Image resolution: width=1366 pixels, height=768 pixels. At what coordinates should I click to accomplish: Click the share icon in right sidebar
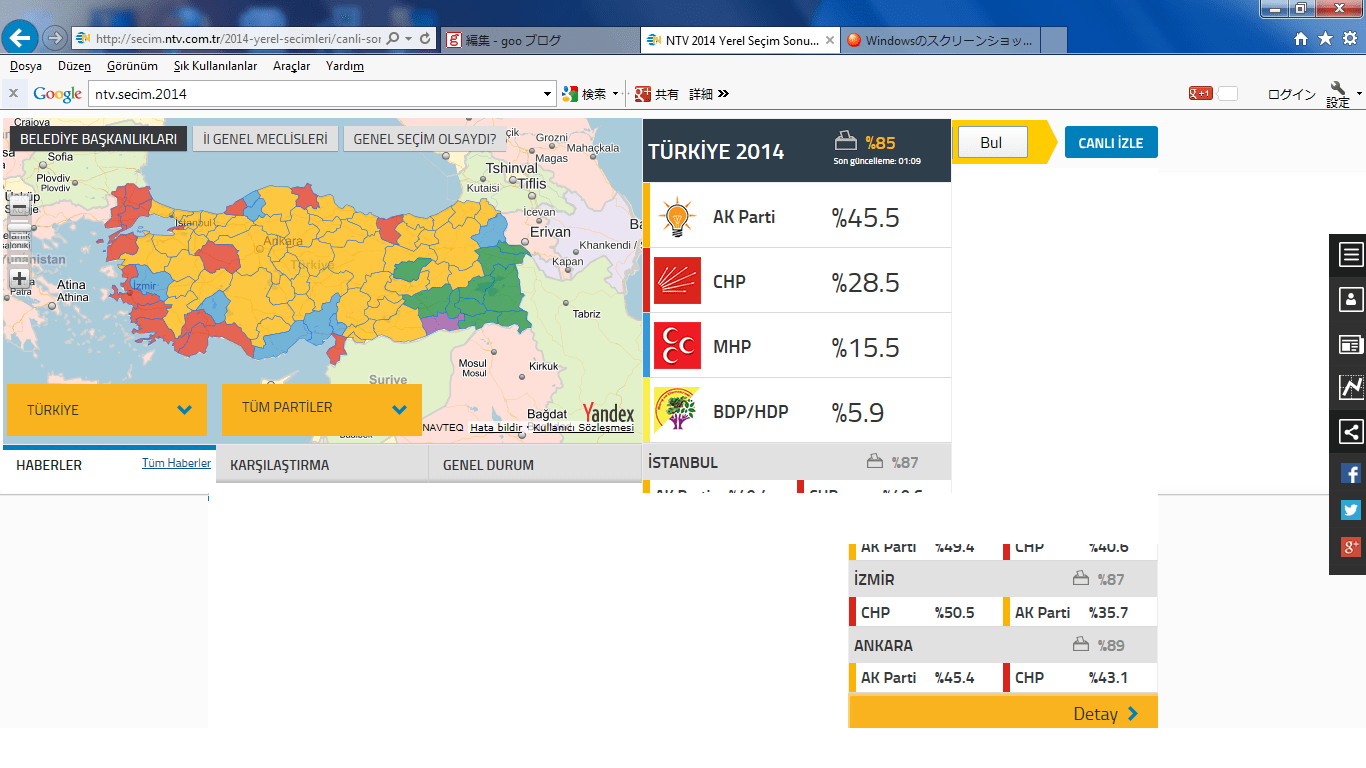click(x=1351, y=432)
